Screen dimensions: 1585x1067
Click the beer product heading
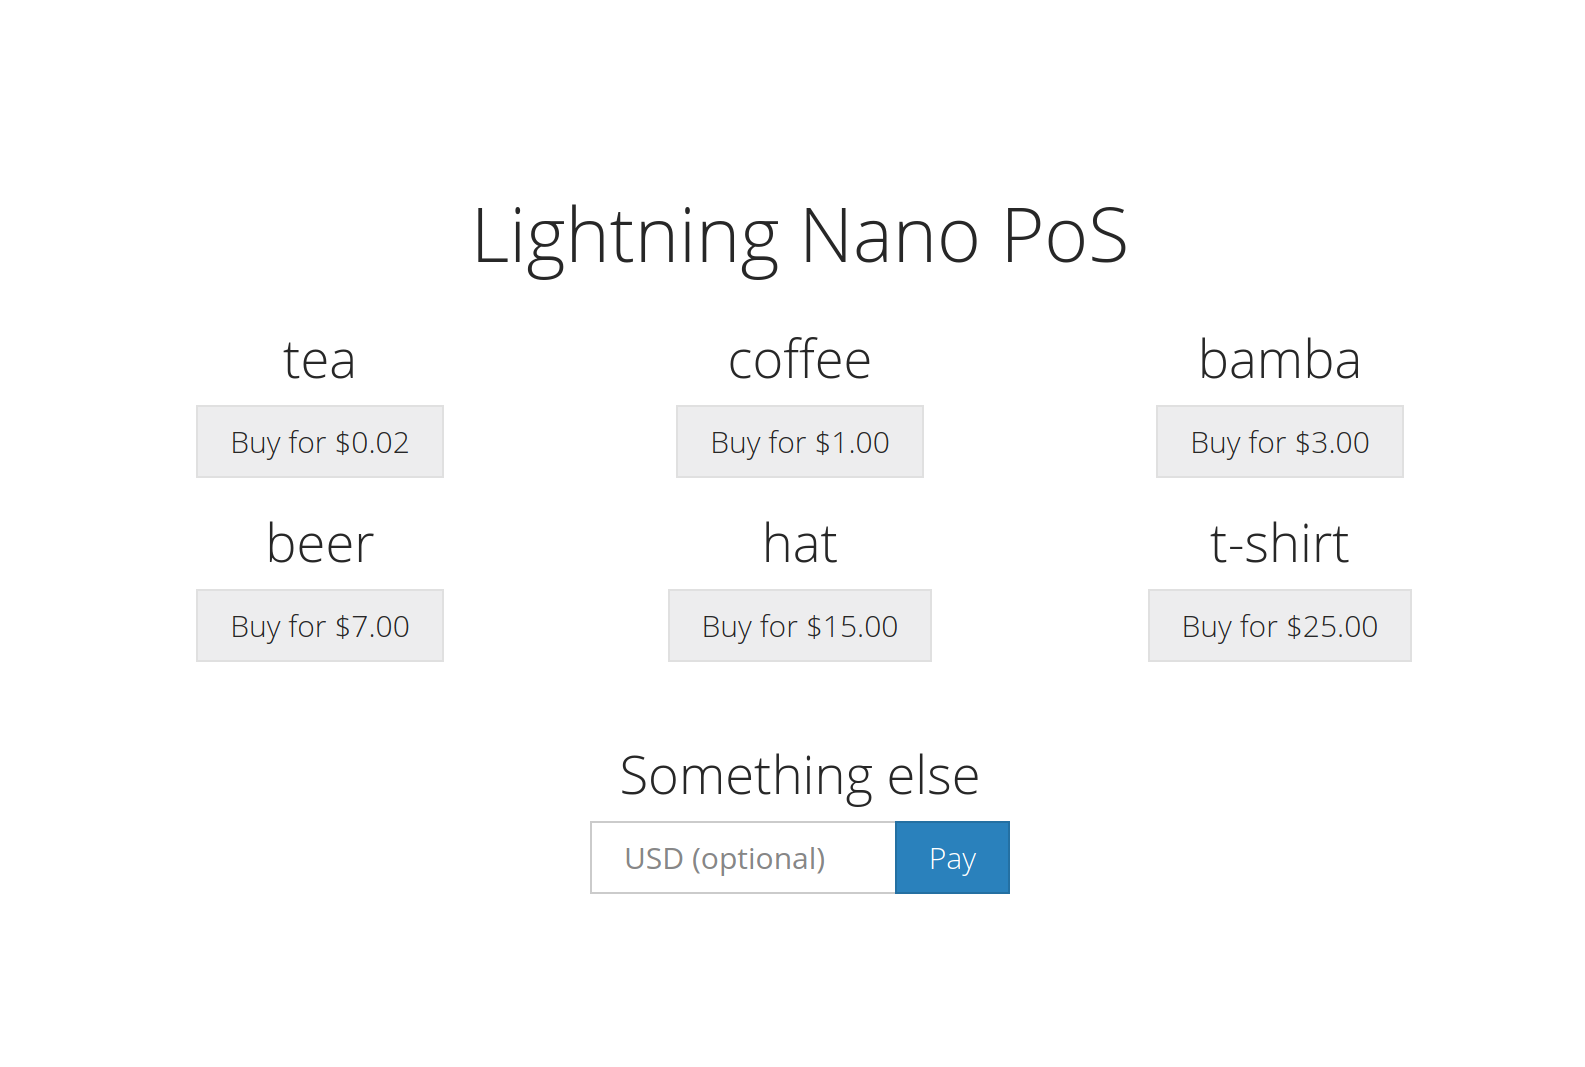coord(320,544)
